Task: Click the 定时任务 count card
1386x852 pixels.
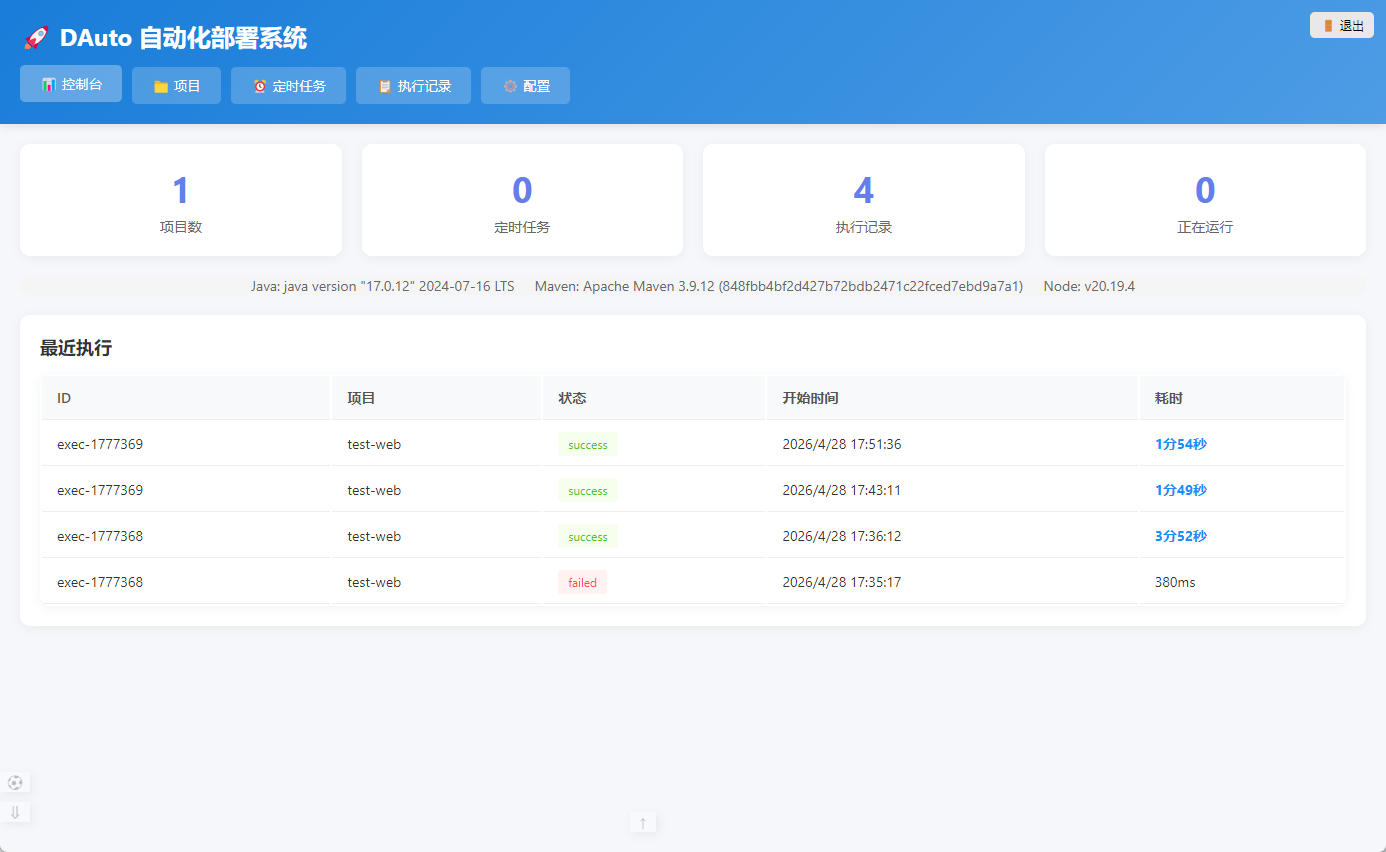Action: click(522, 200)
